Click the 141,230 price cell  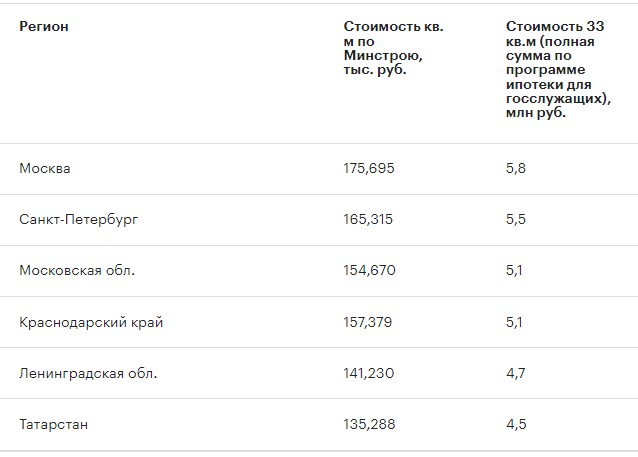[x=369, y=373]
